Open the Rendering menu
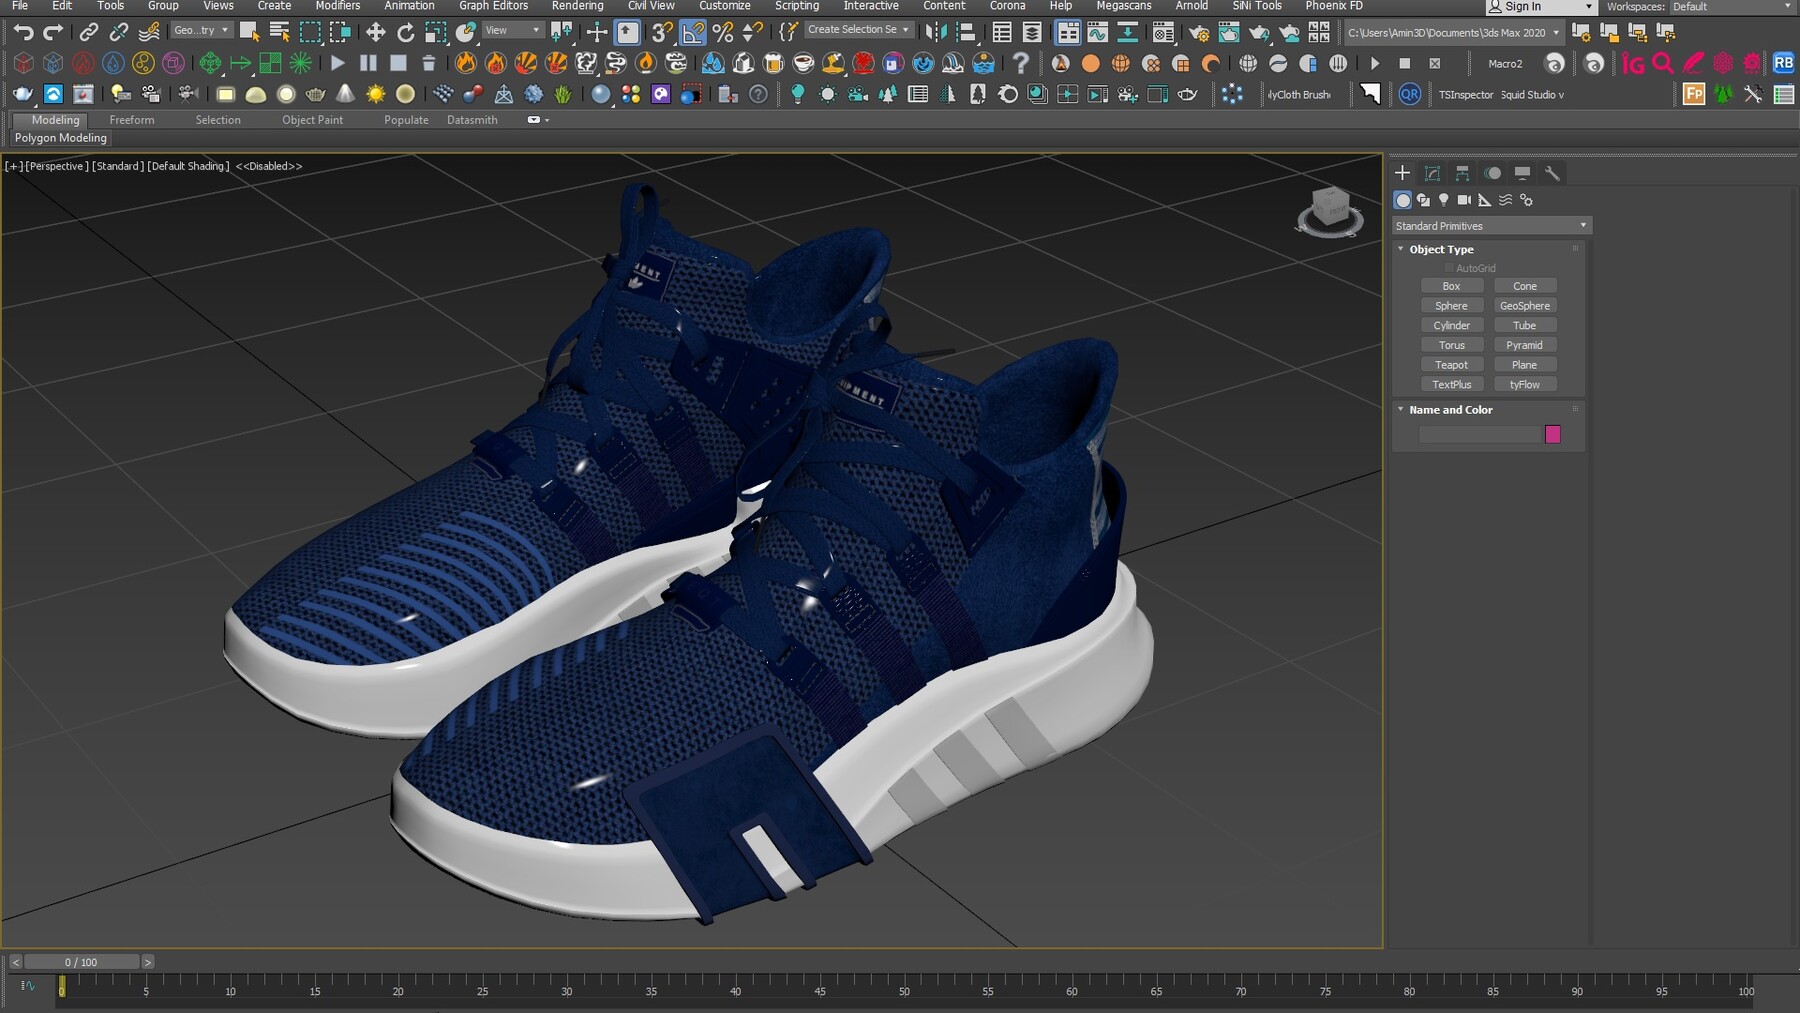The width and height of the screenshot is (1800, 1013). point(577,6)
